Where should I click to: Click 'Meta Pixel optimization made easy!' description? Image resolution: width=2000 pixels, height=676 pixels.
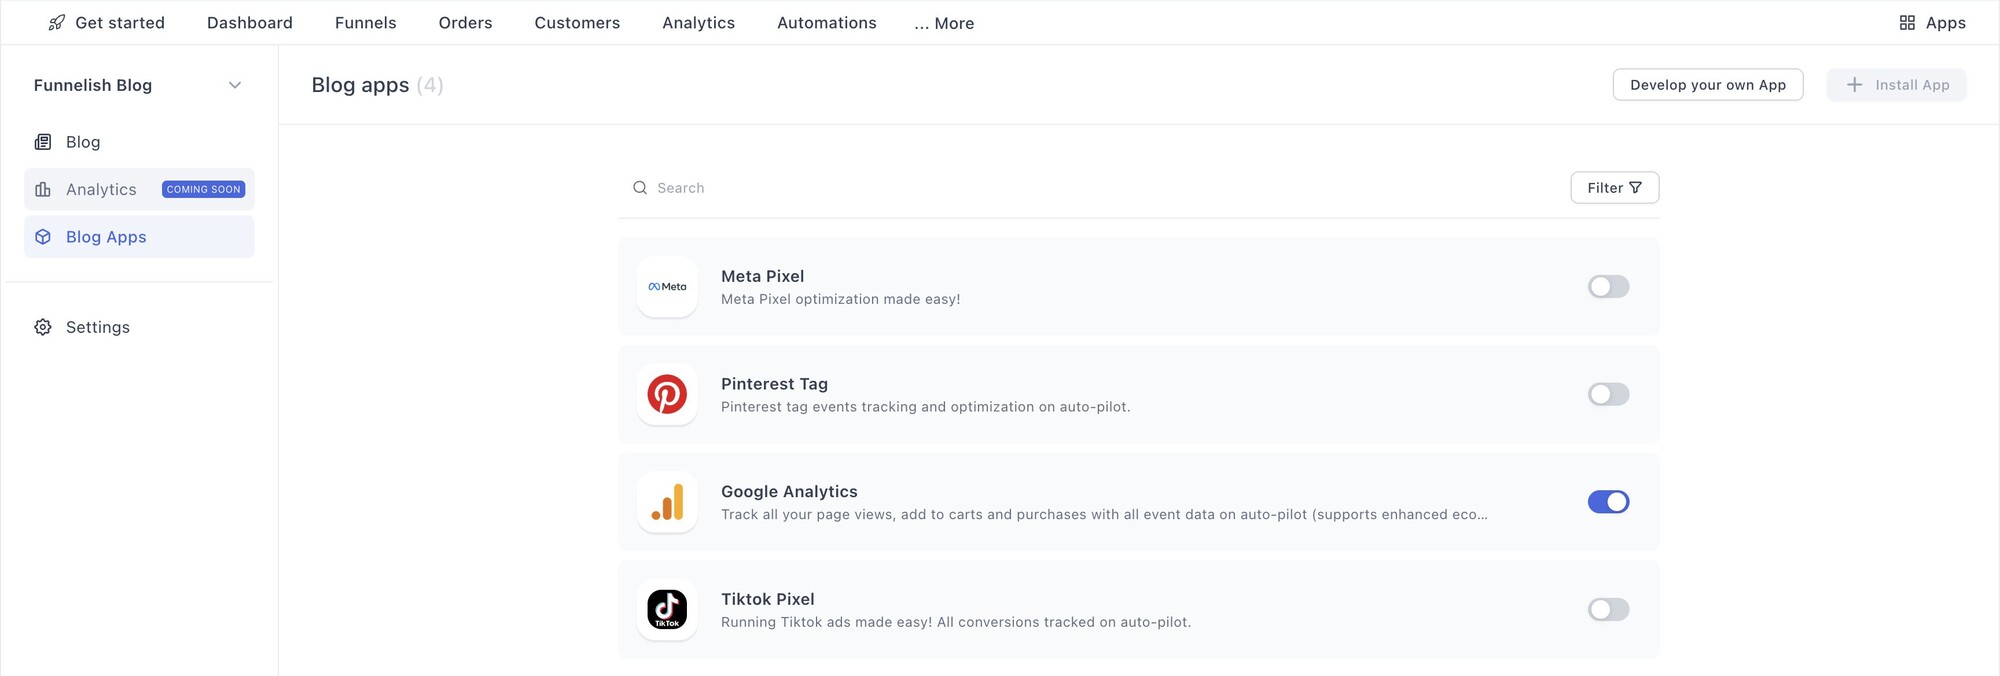pos(841,299)
